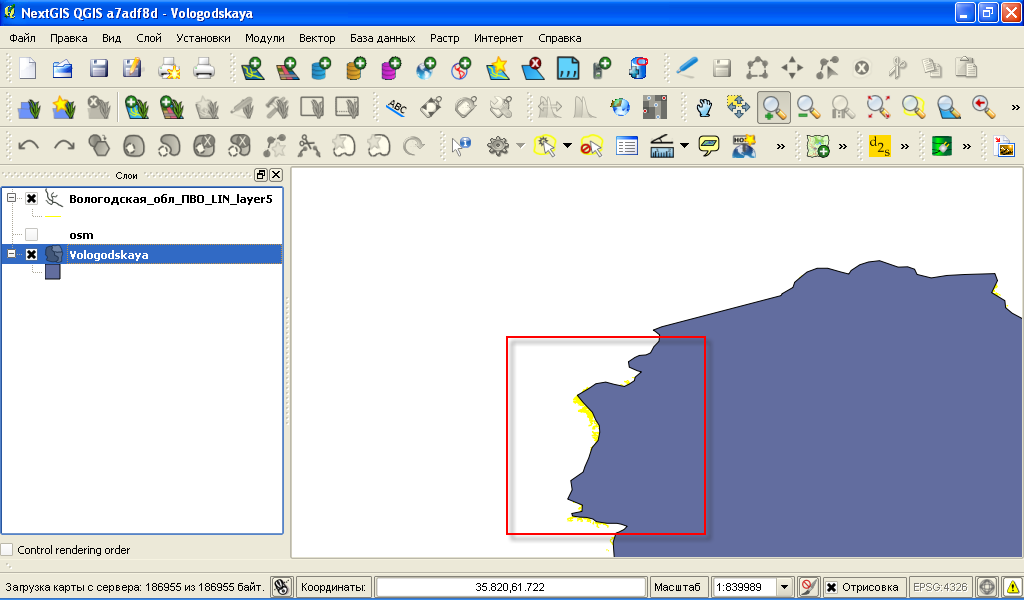This screenshot has height=600, width=1024.
Task: Open the Растр menu
Action: 444,38
